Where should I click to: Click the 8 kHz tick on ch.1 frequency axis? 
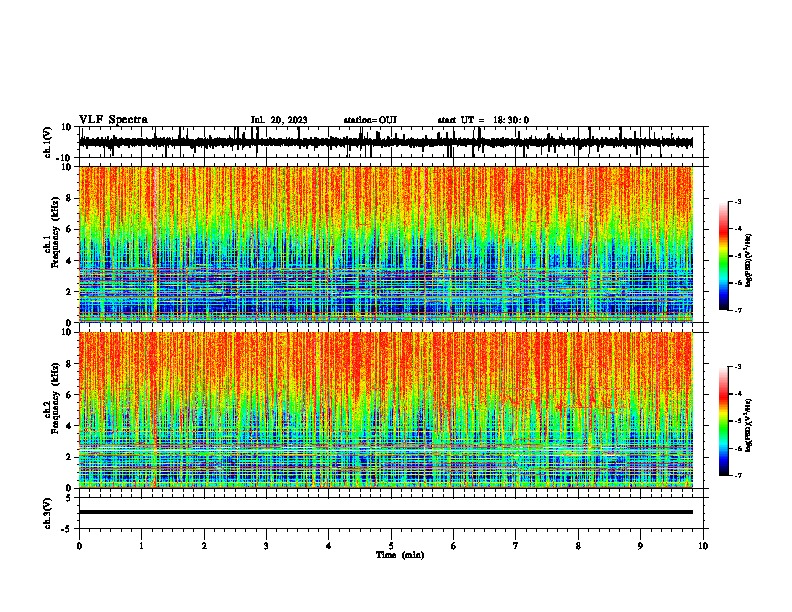pyautogui.click(x=70, y=198)
